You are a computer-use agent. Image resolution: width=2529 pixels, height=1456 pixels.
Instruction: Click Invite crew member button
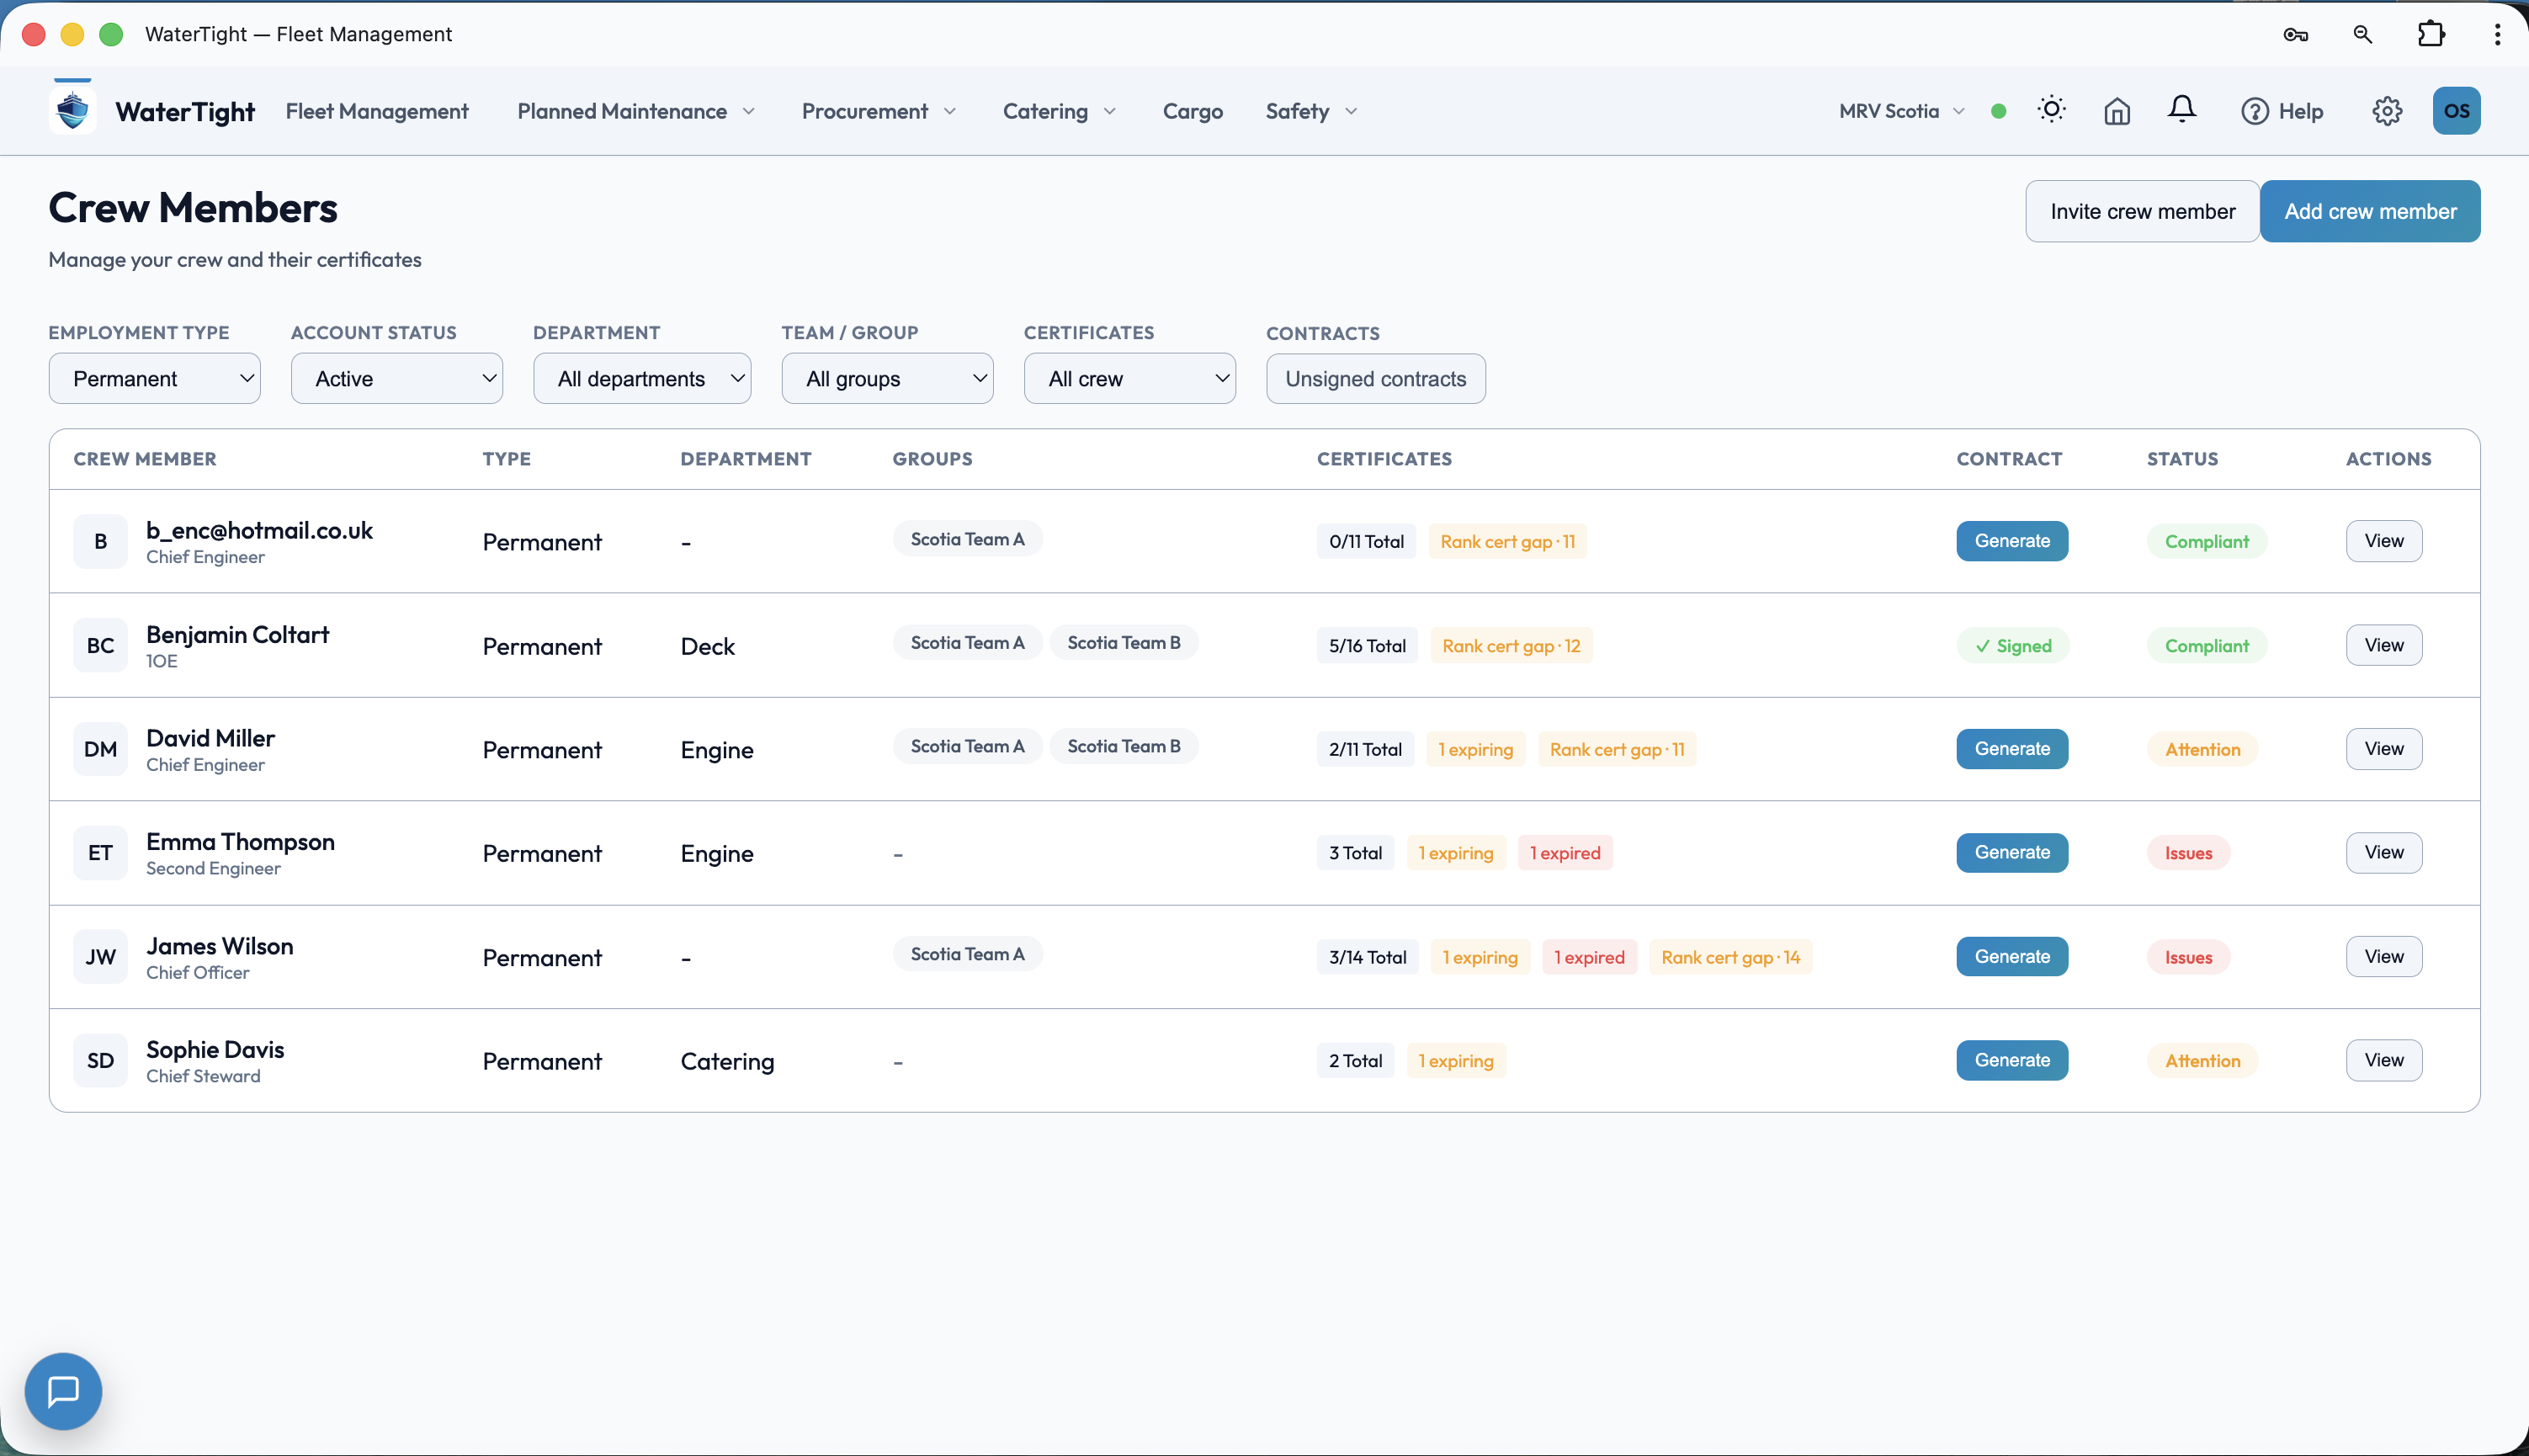(2142, 211)
